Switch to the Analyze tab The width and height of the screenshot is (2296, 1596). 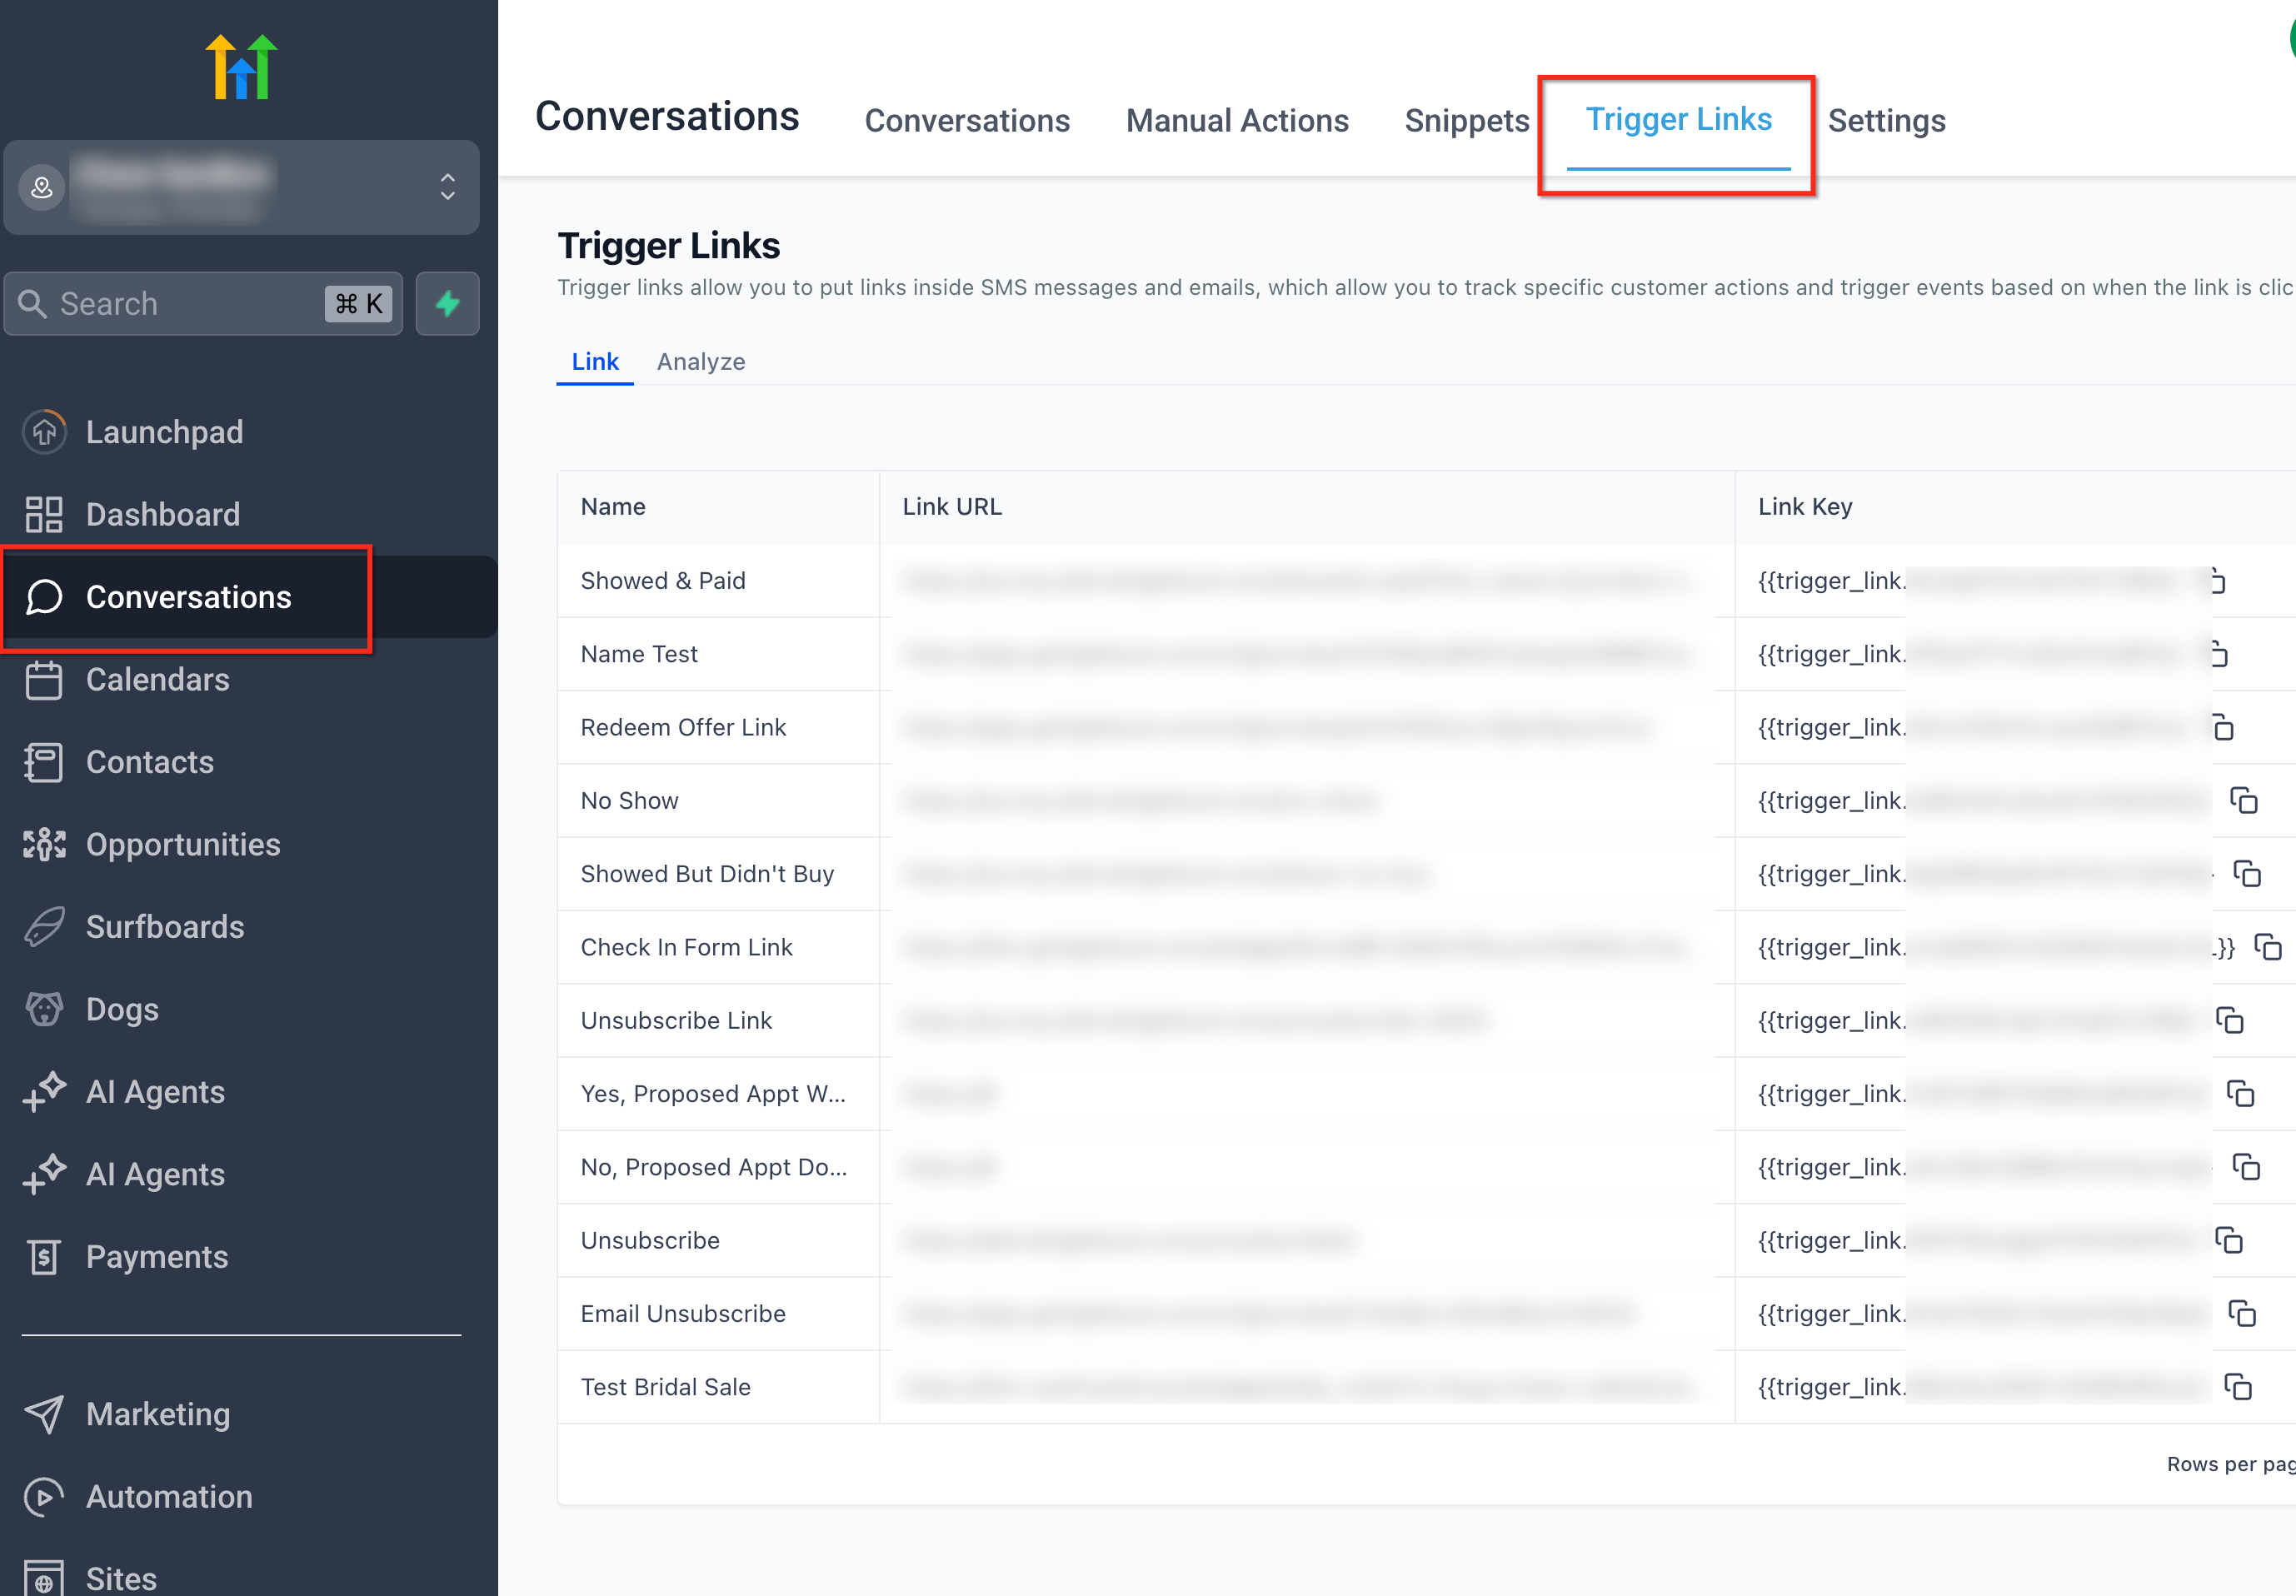[x=700, y=362]
